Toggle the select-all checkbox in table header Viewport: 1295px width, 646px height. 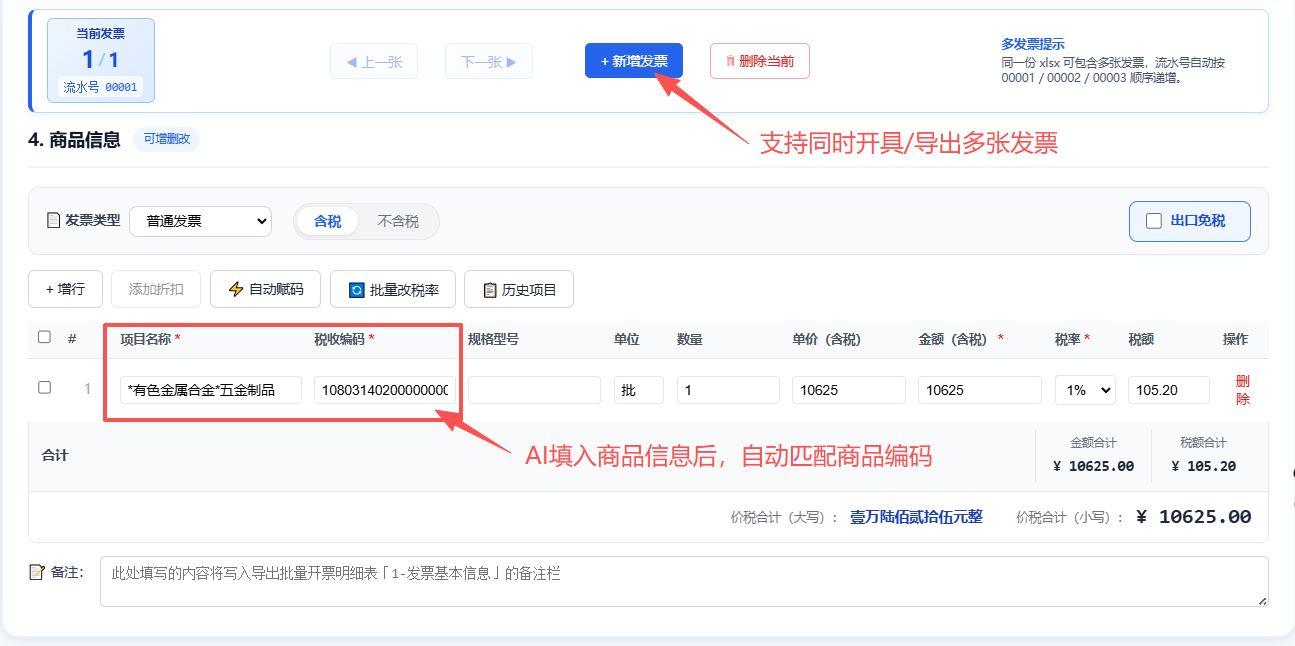44,337
